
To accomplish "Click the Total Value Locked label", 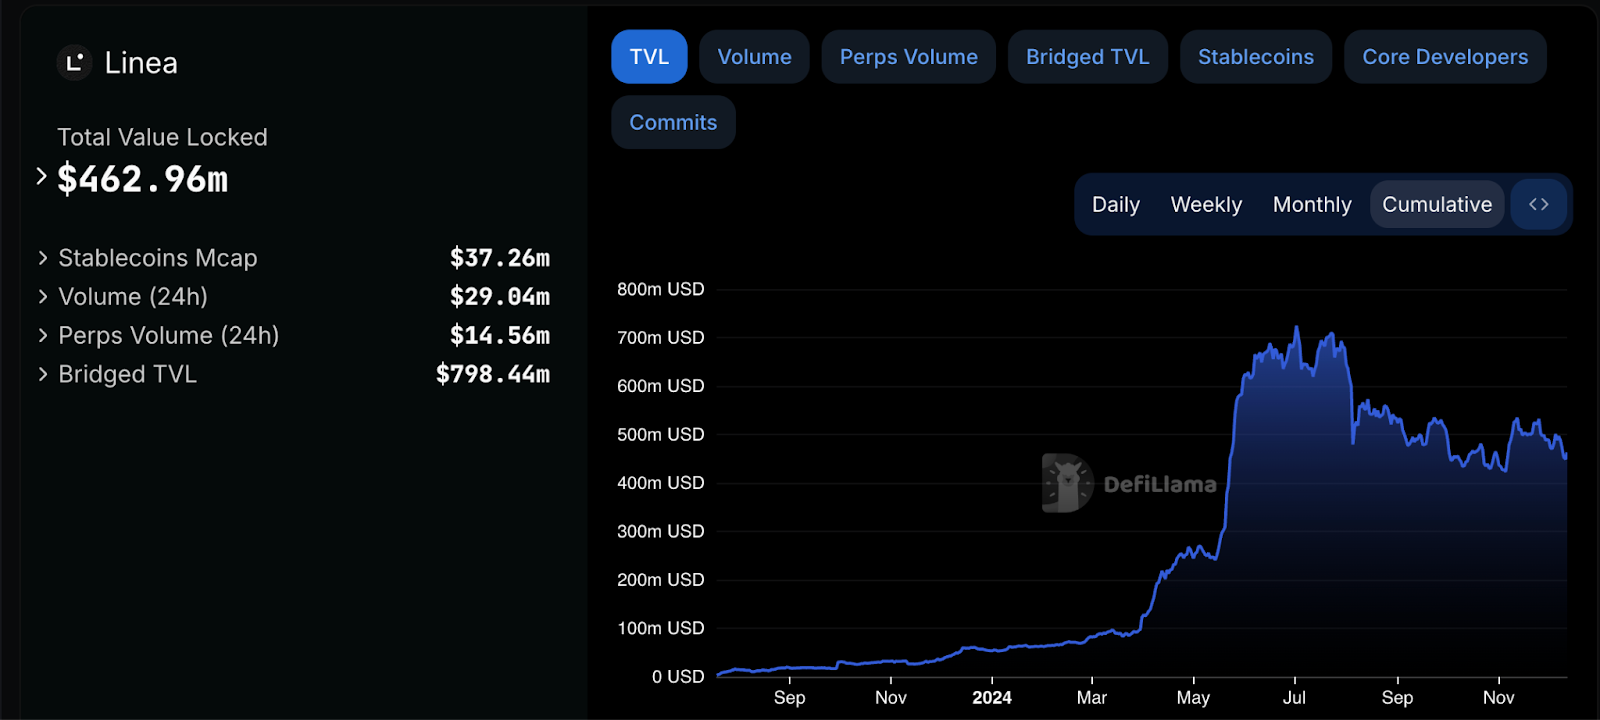I will (162, 137).
